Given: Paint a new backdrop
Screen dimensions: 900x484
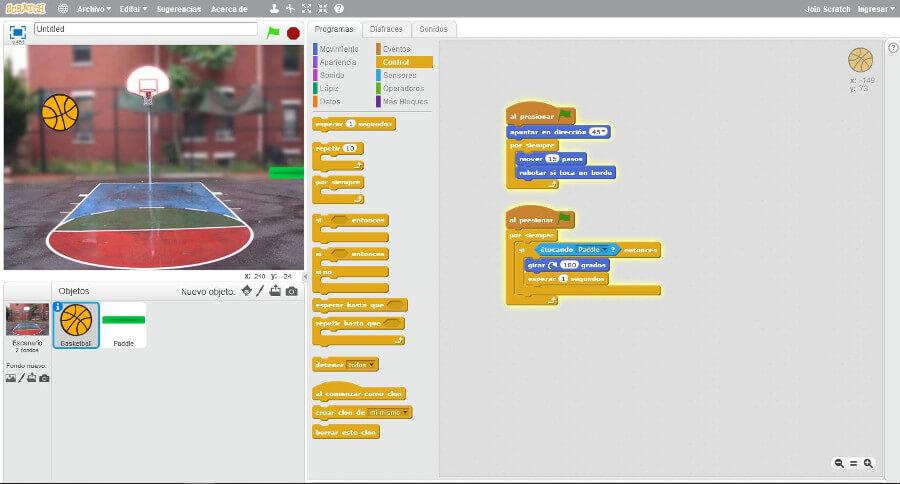Looking at the screenshot, I should (21, 378).
